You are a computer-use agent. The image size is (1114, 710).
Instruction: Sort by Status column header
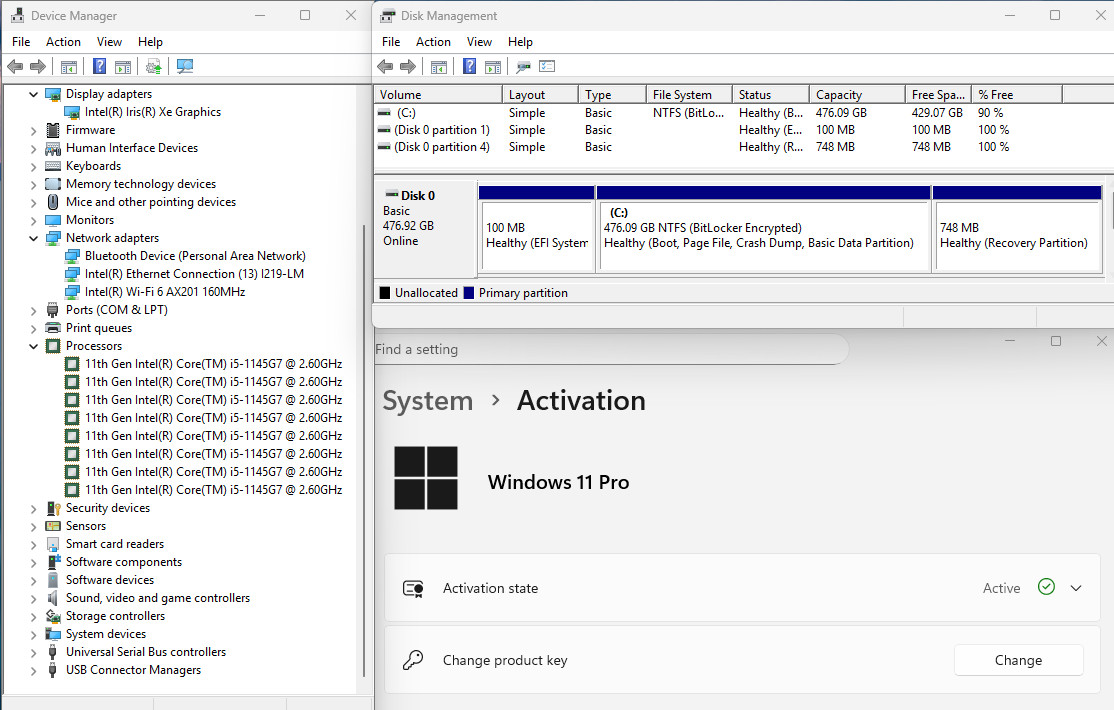pyautogui.click(x=771, y=95)
